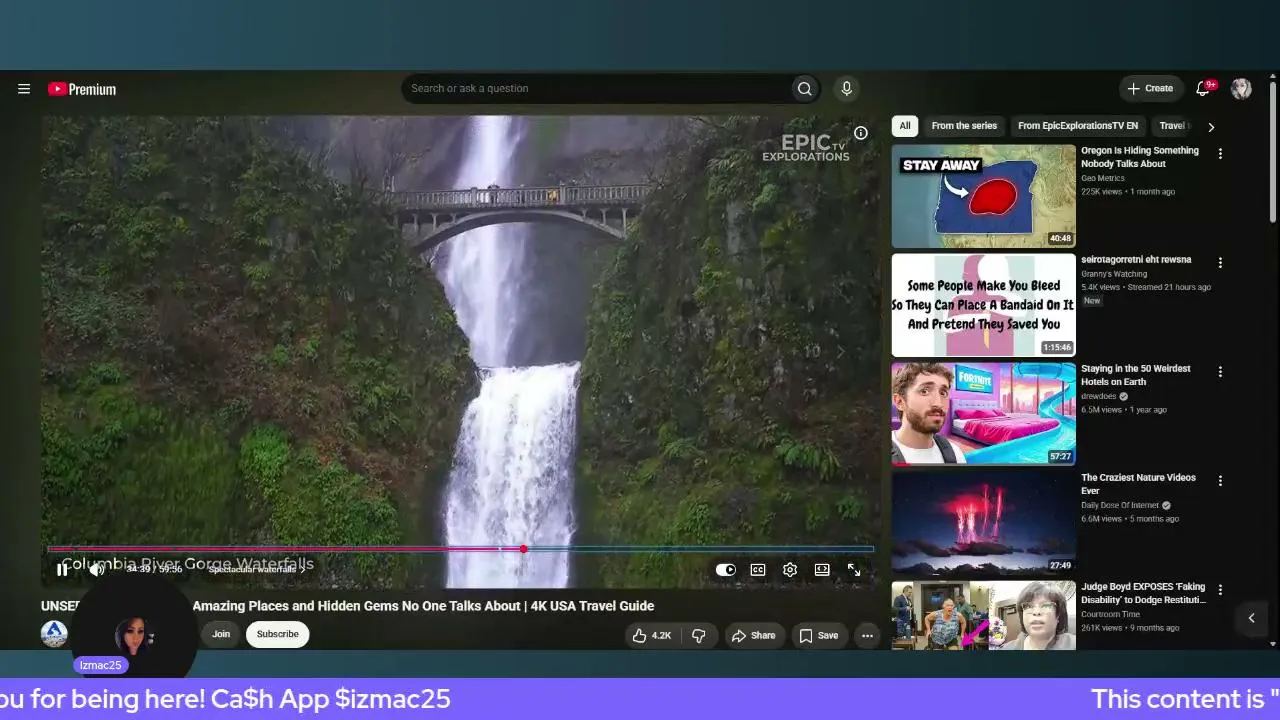Viewport: 1280px width, 720px height.
Task: Switch to theater mode
Action: (822, 570)
